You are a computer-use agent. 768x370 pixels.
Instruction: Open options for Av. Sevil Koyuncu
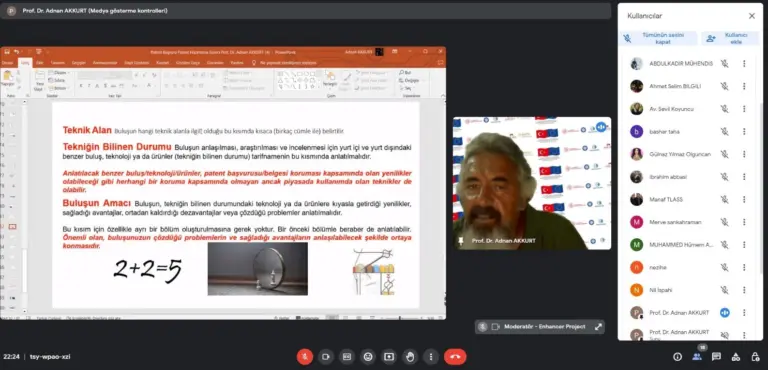tap(744, 109)
